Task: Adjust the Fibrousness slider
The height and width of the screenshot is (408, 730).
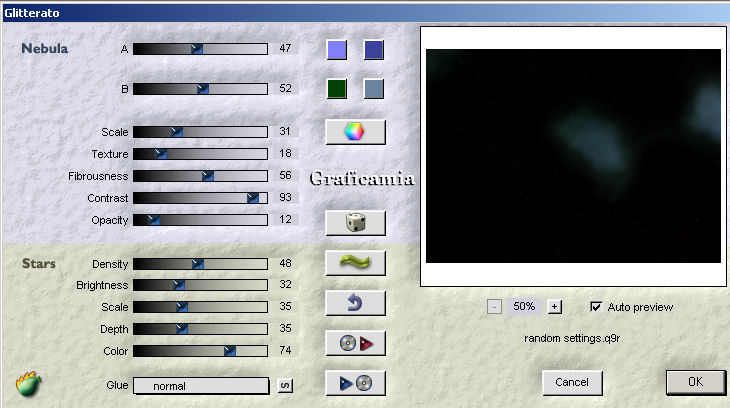Action: coord(200,176)
